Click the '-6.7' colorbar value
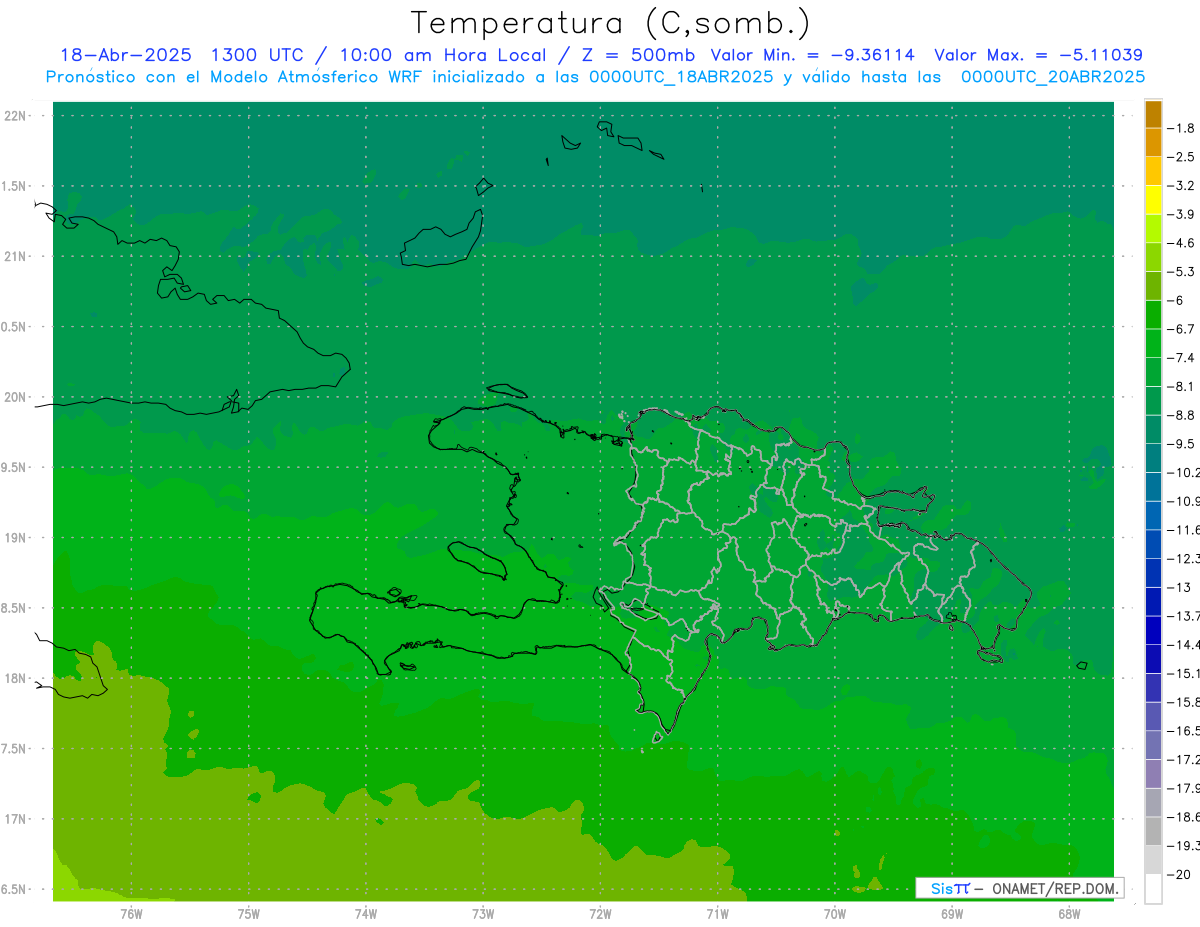Image resolution: width=1200 pixels, height=927 pixels. (1182, 328)
